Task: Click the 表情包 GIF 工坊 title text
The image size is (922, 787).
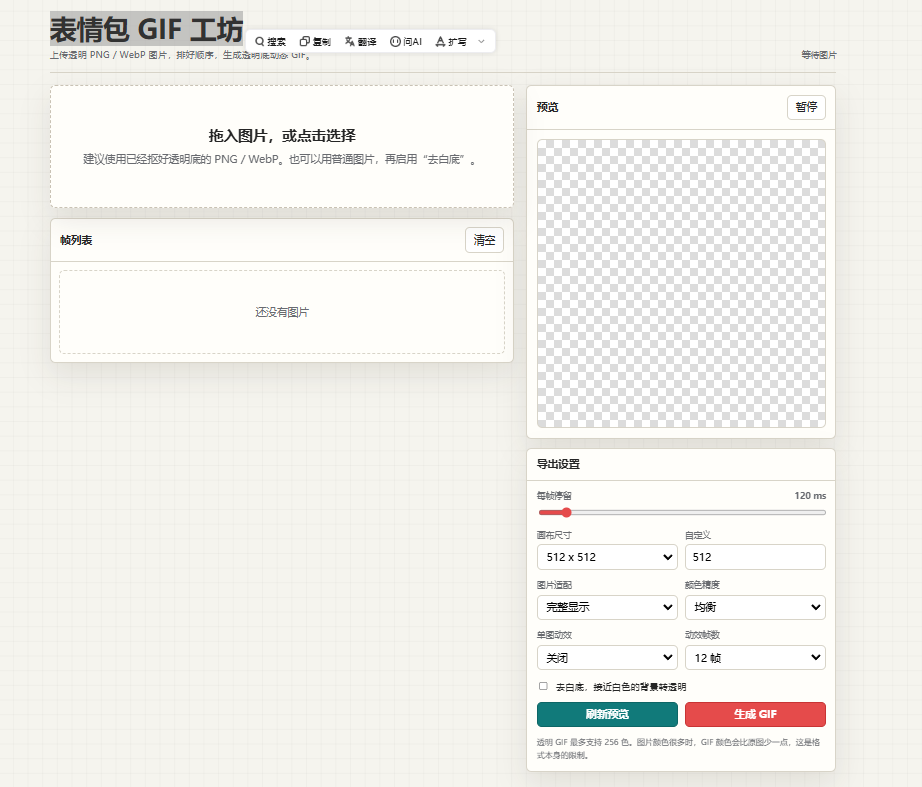Action: (x=146, y=29)
